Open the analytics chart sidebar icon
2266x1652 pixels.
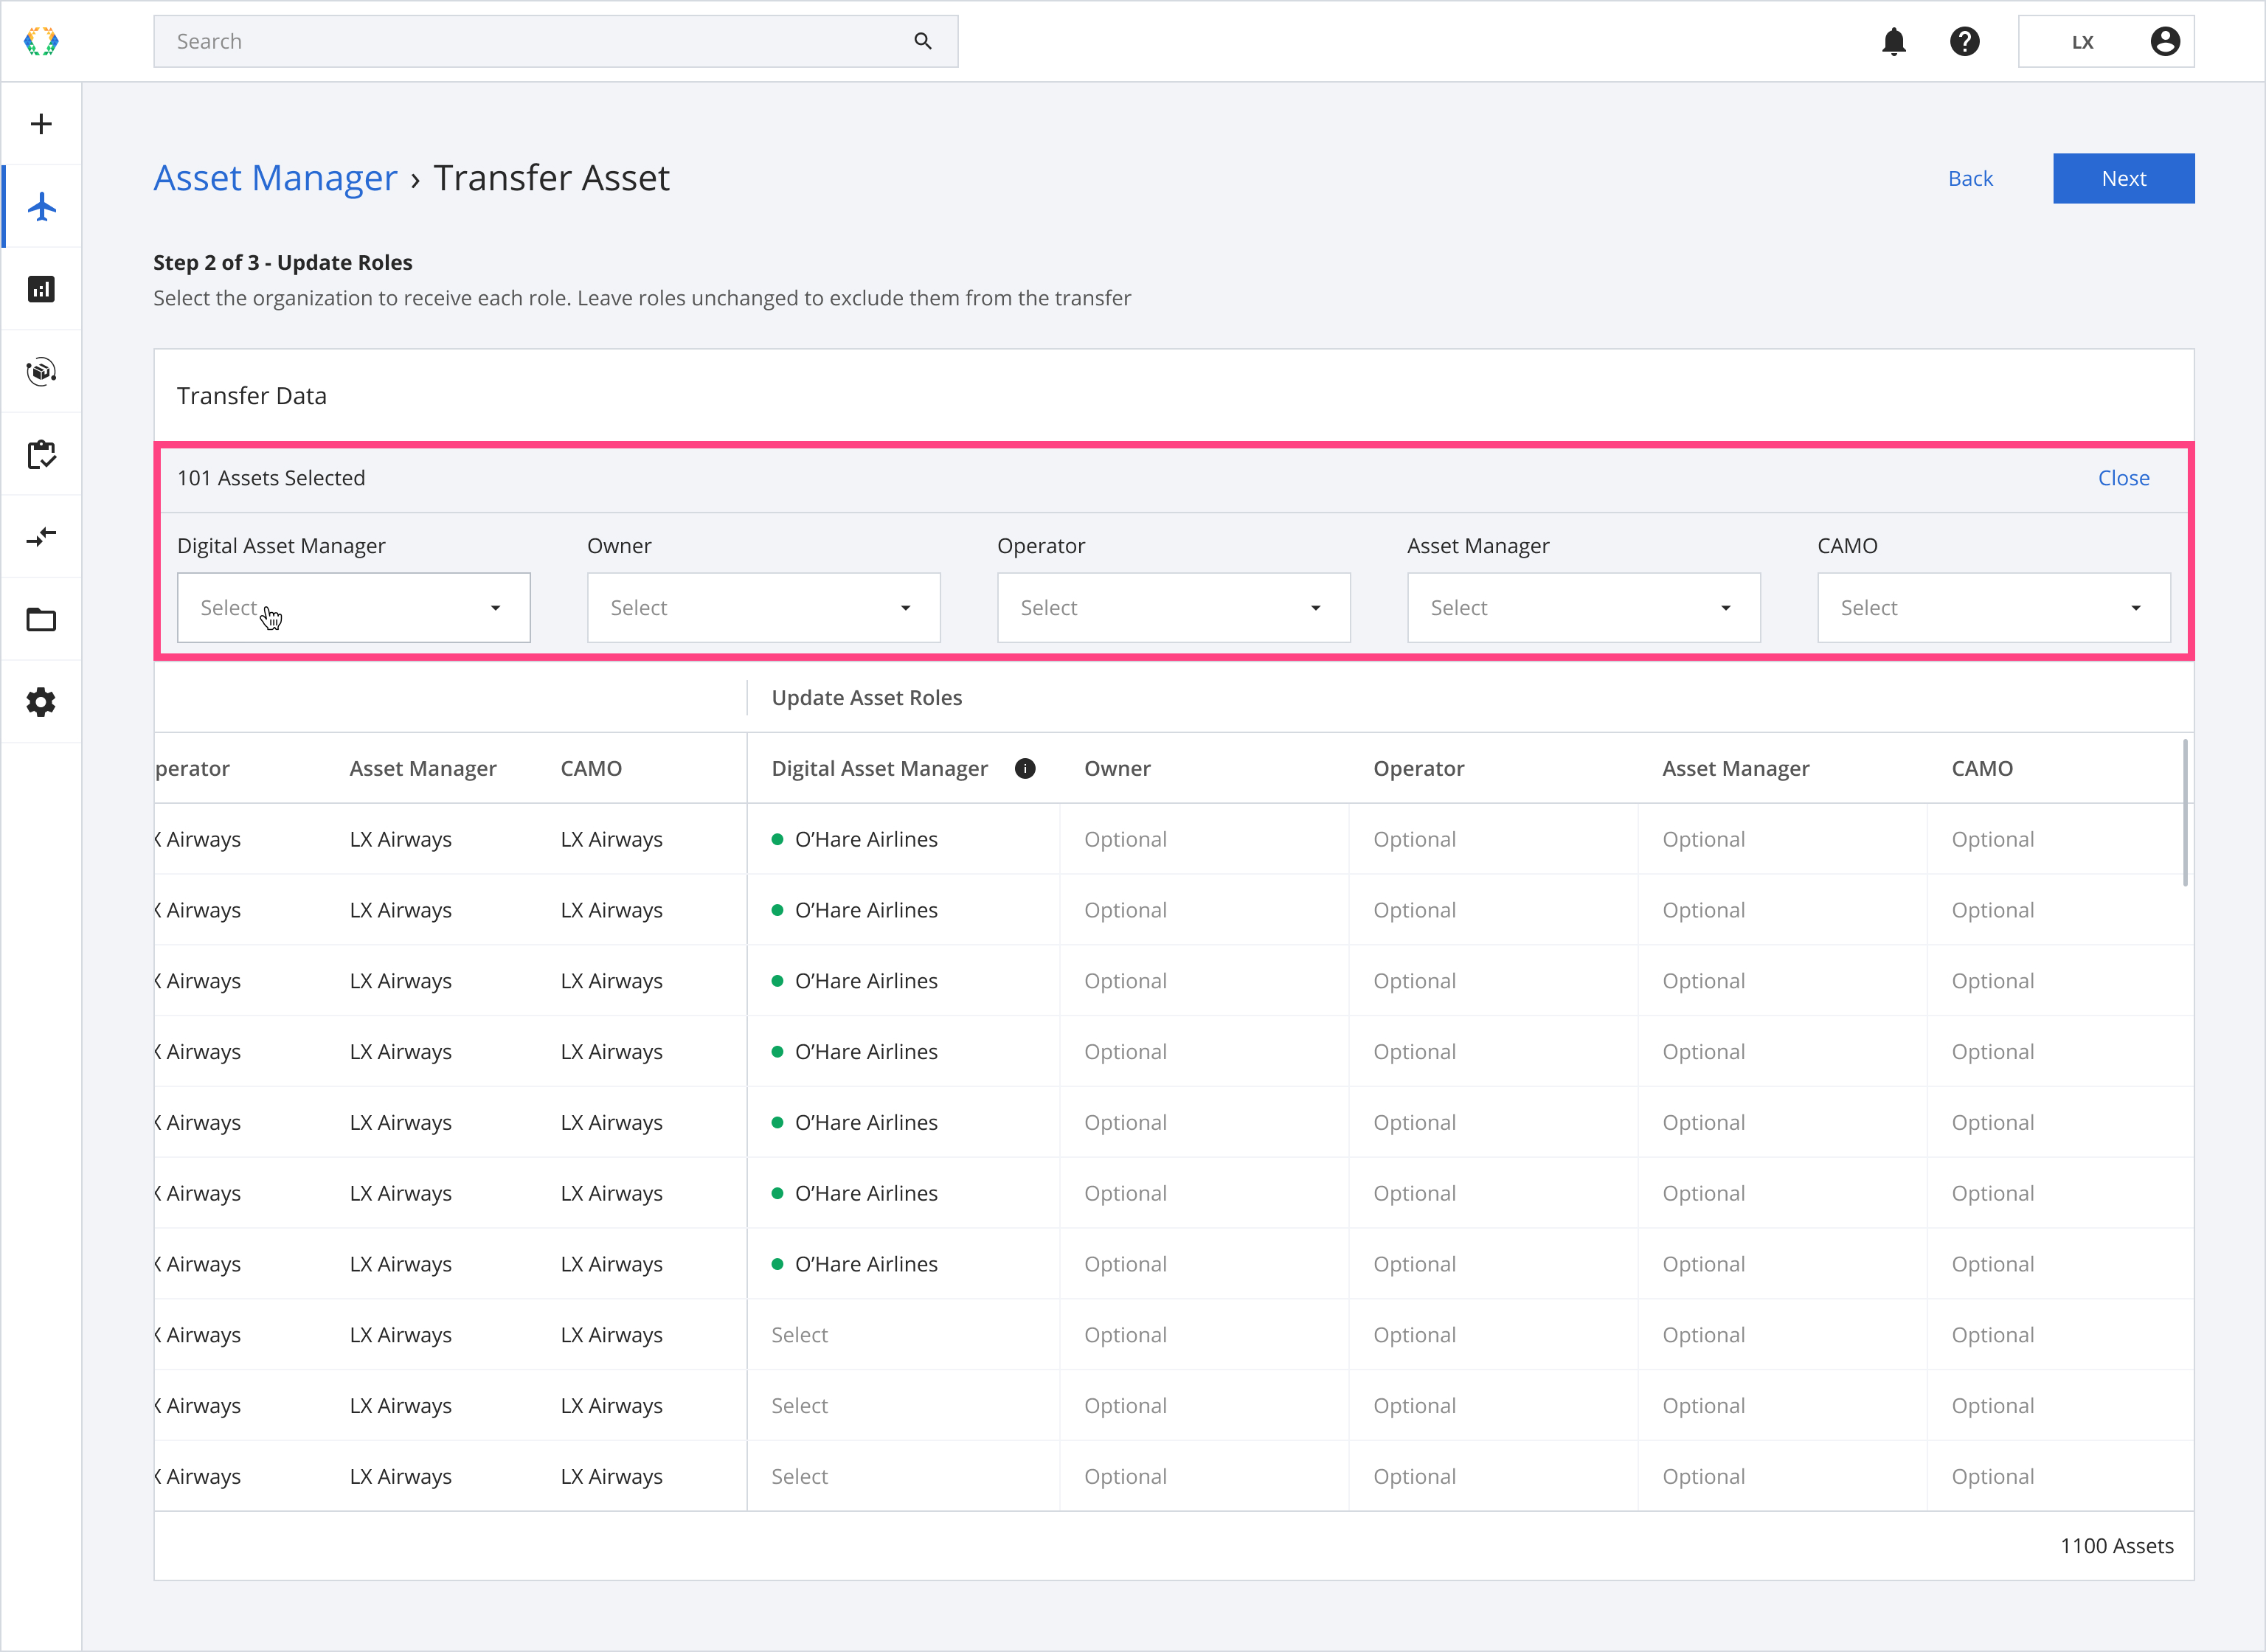[41, 289]
